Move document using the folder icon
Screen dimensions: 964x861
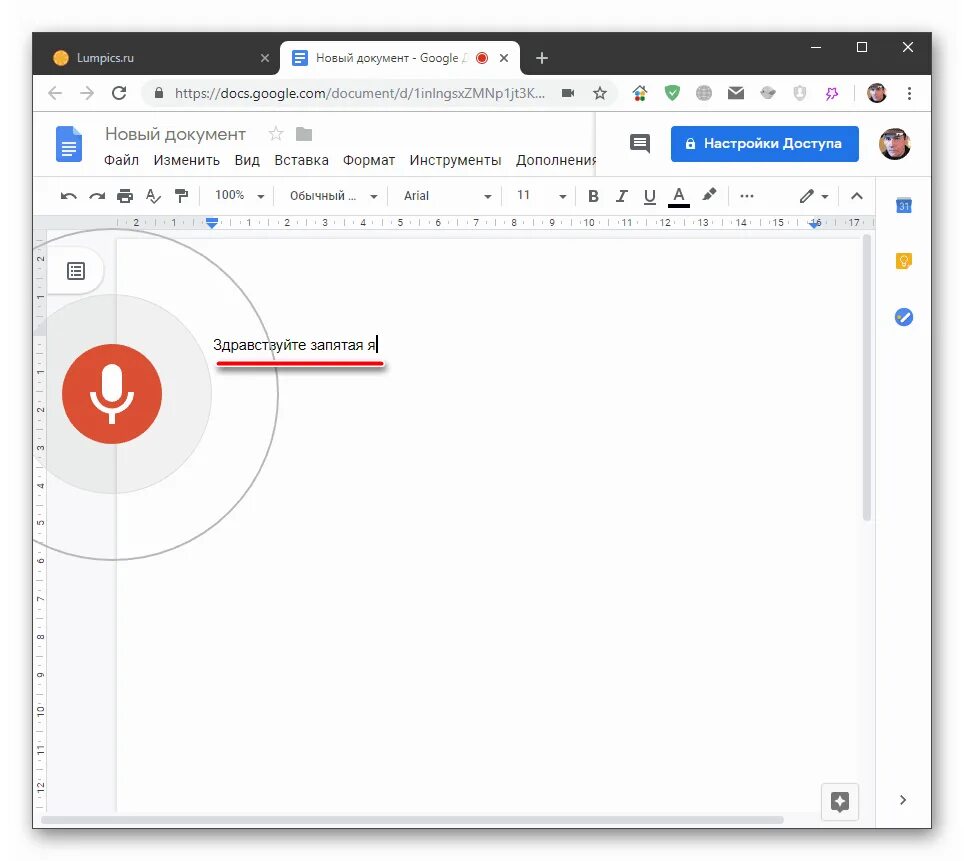coord(304,134)
